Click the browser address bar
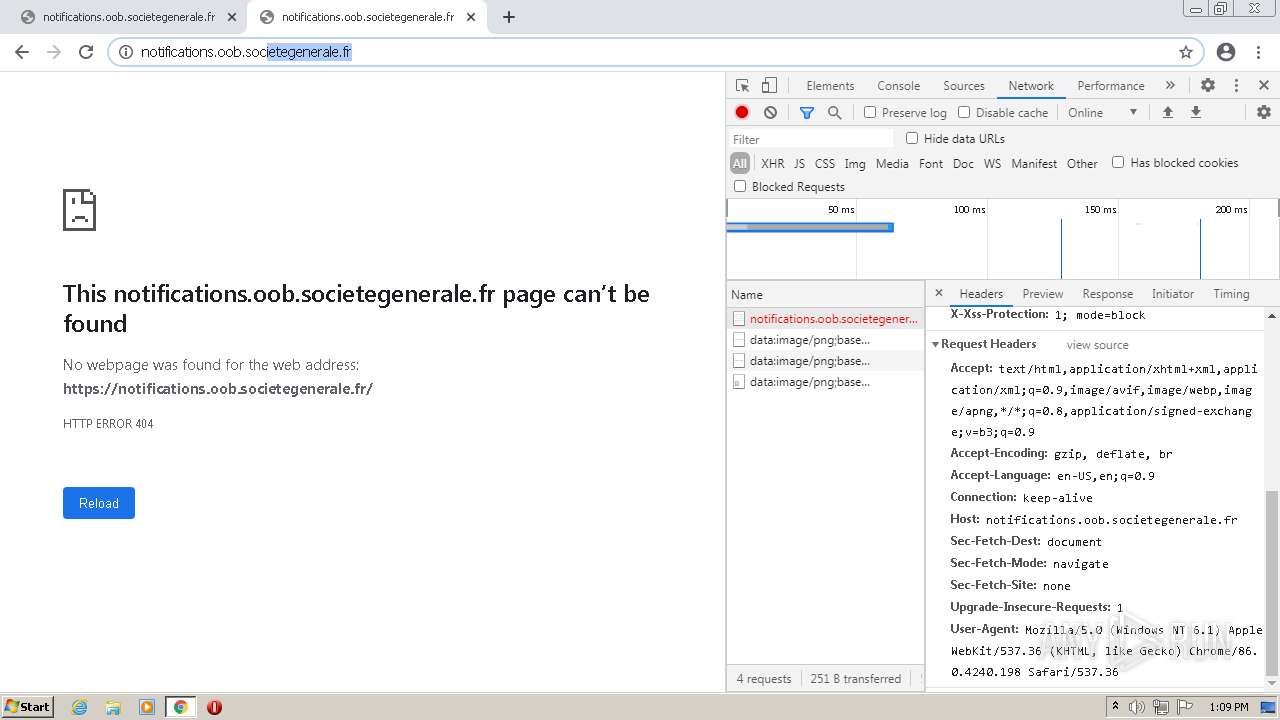 coord(655,52)
